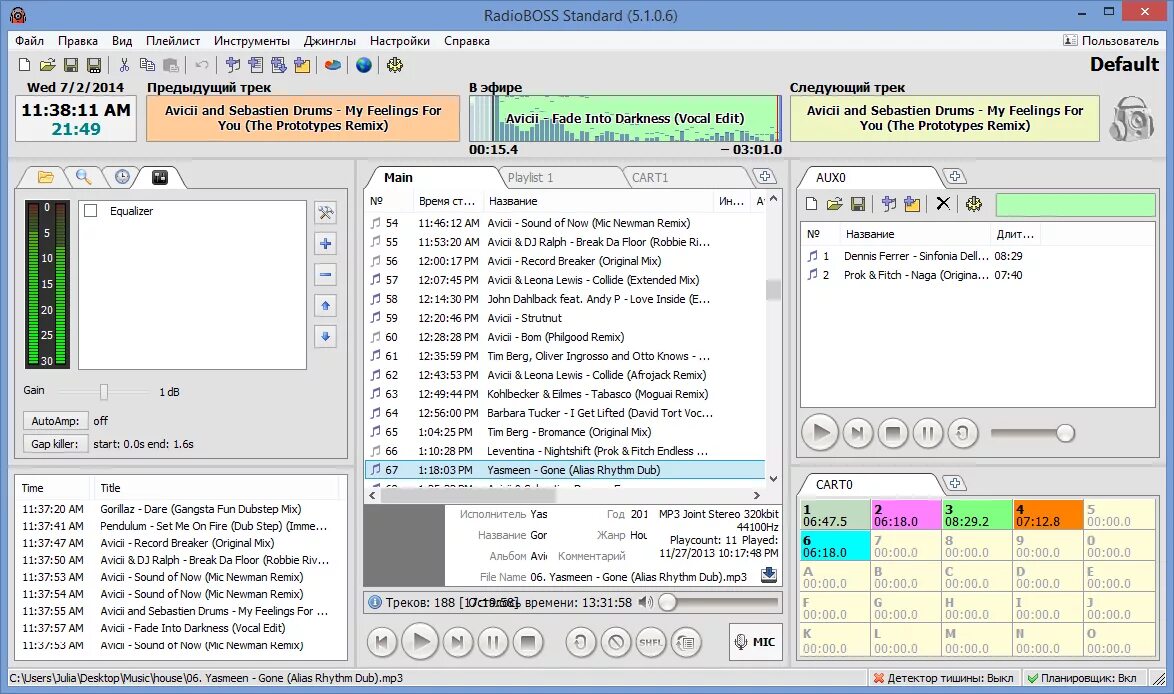Stop playback in the main player
The image size is (1174, 694).
click(528, 642)
